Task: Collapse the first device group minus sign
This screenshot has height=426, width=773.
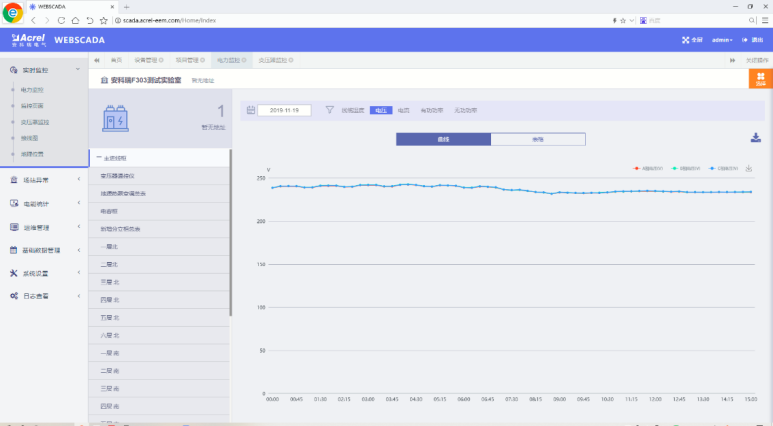Action: (99, 158)
